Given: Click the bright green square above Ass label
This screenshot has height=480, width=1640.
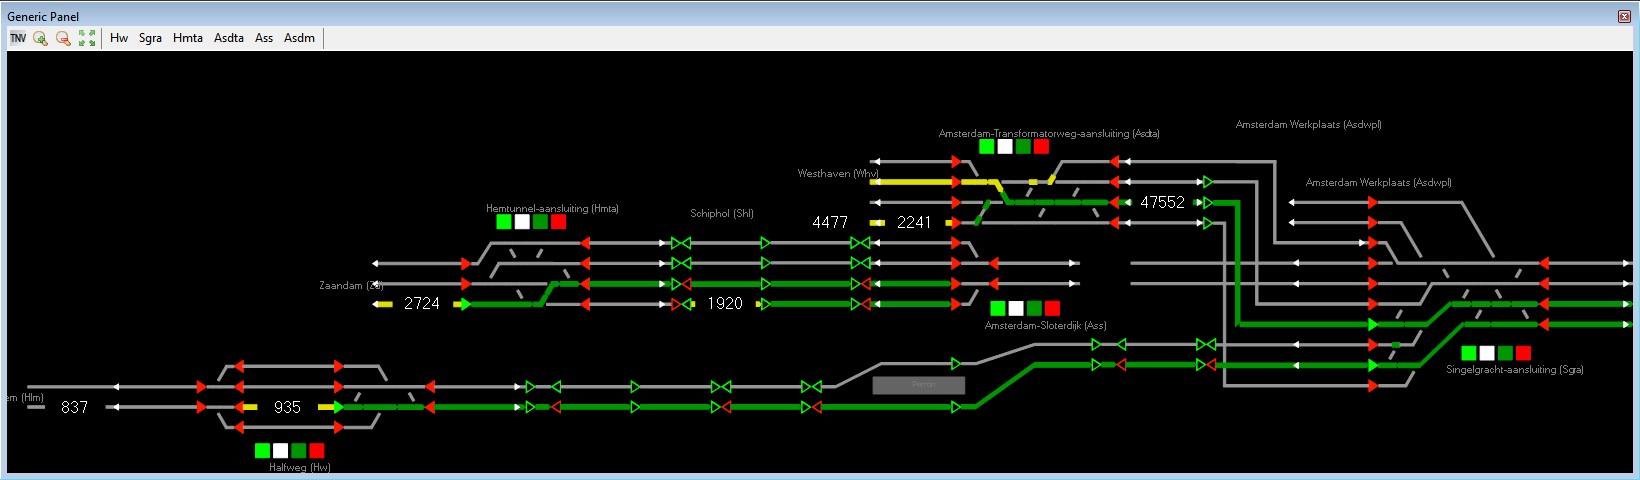Looking at the screenshot, I should [x=998, y=308].
